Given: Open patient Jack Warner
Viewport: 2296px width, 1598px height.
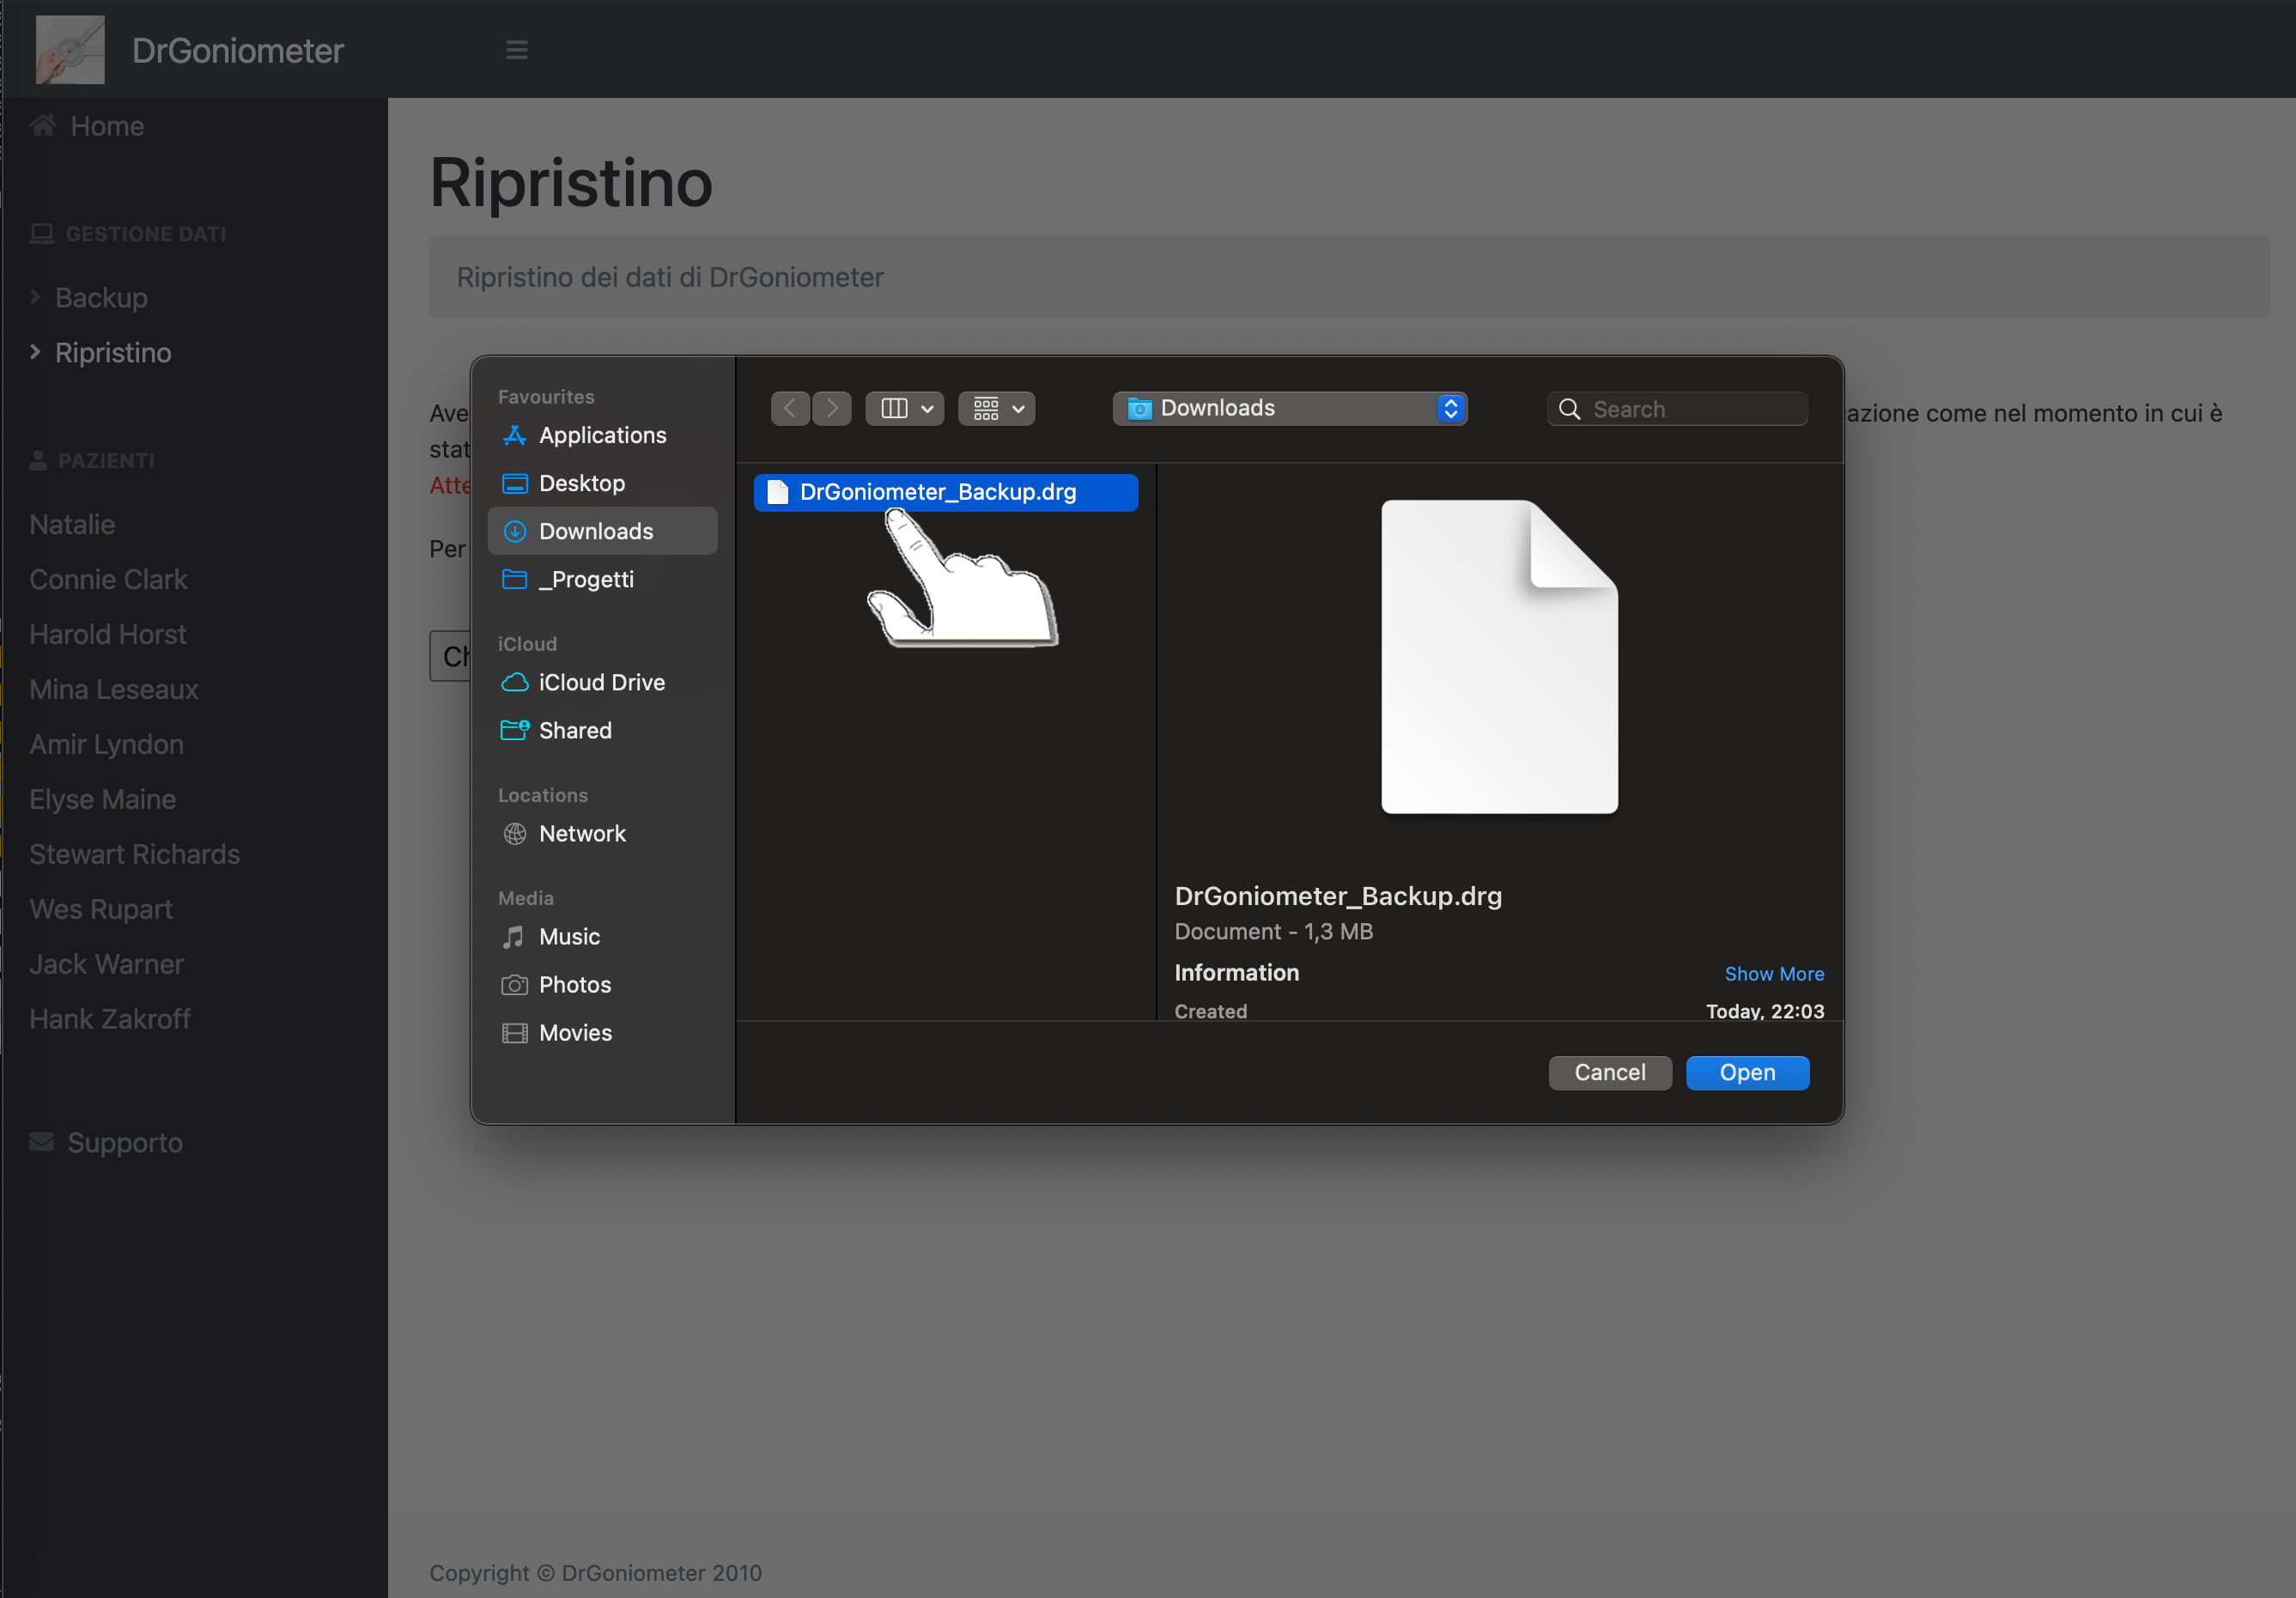Looking at the screenshot, I should click(x=107, y=964).
